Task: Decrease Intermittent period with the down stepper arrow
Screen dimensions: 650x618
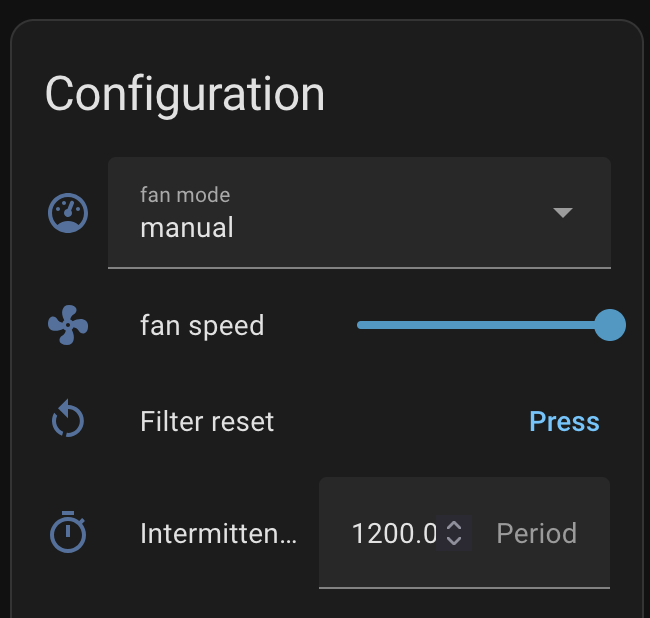Action: [x=454, y=541]
